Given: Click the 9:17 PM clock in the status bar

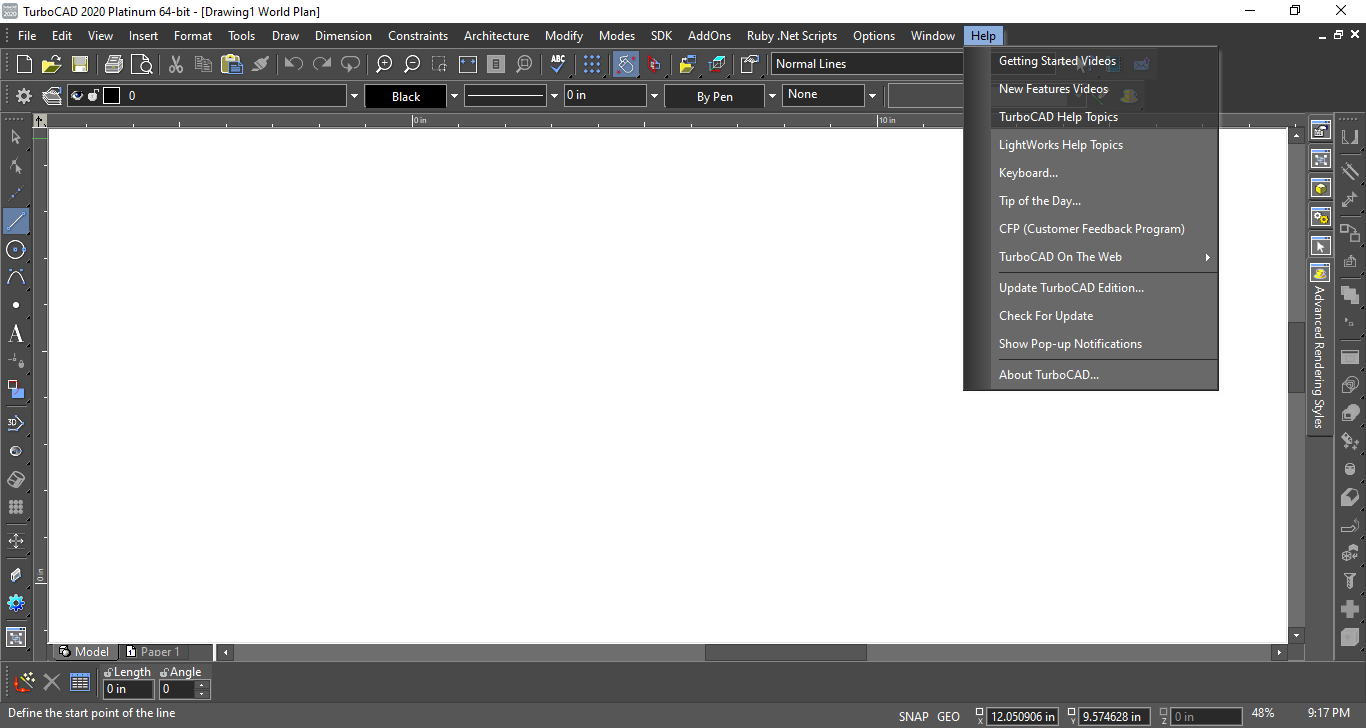Looking at the screenshot, I should (x=1328, y=713).
